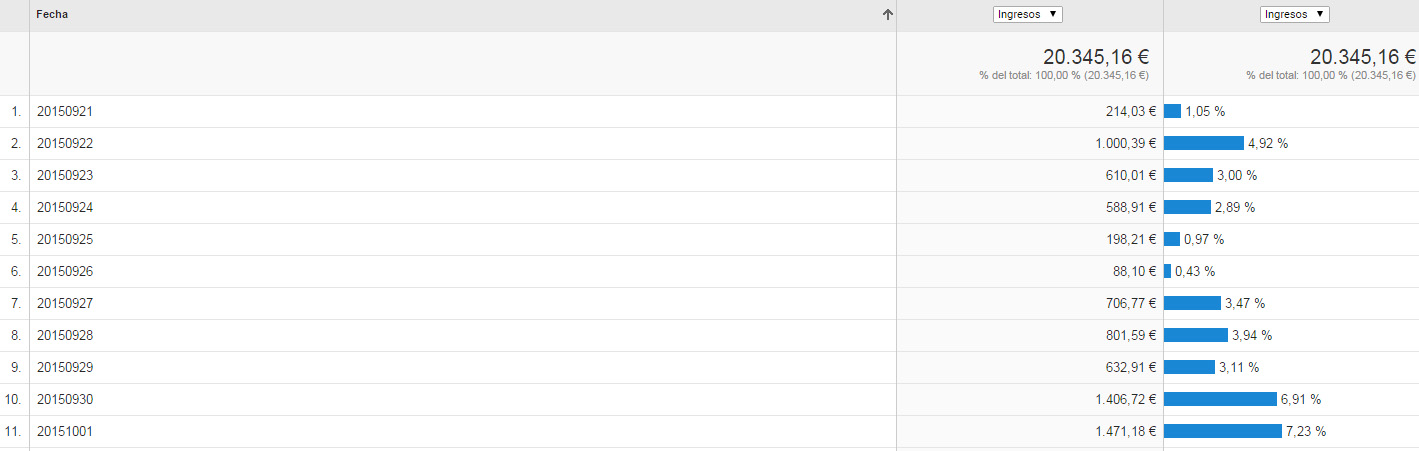Screen dimensions: 1419x451
Task: Click the 7,23 % percentage bar
Action: click(1223, 431)
